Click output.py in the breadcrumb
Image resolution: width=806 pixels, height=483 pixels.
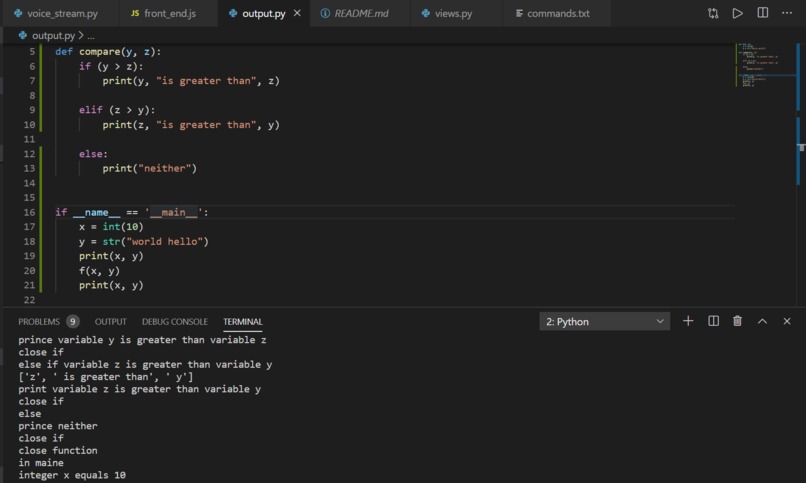tap(53, 35)
